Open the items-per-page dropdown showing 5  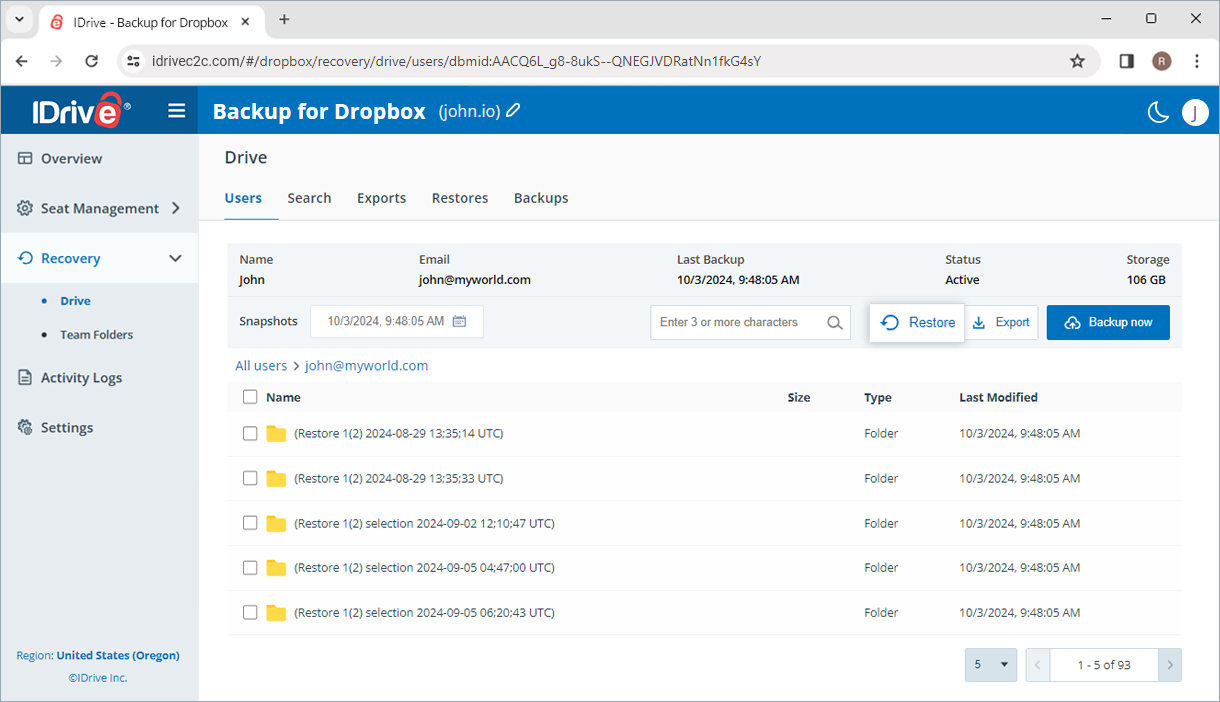point(990,664)
